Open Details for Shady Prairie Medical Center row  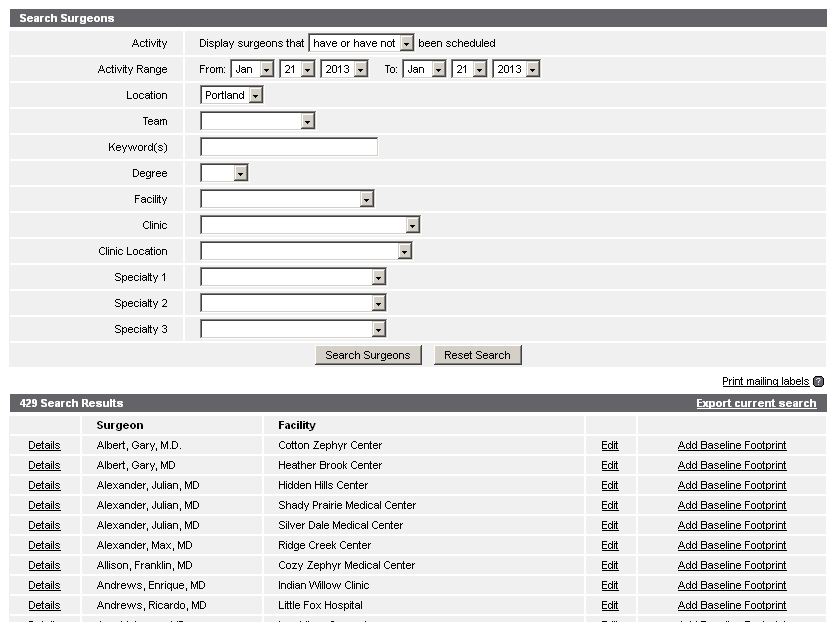(x=44, y=506)
